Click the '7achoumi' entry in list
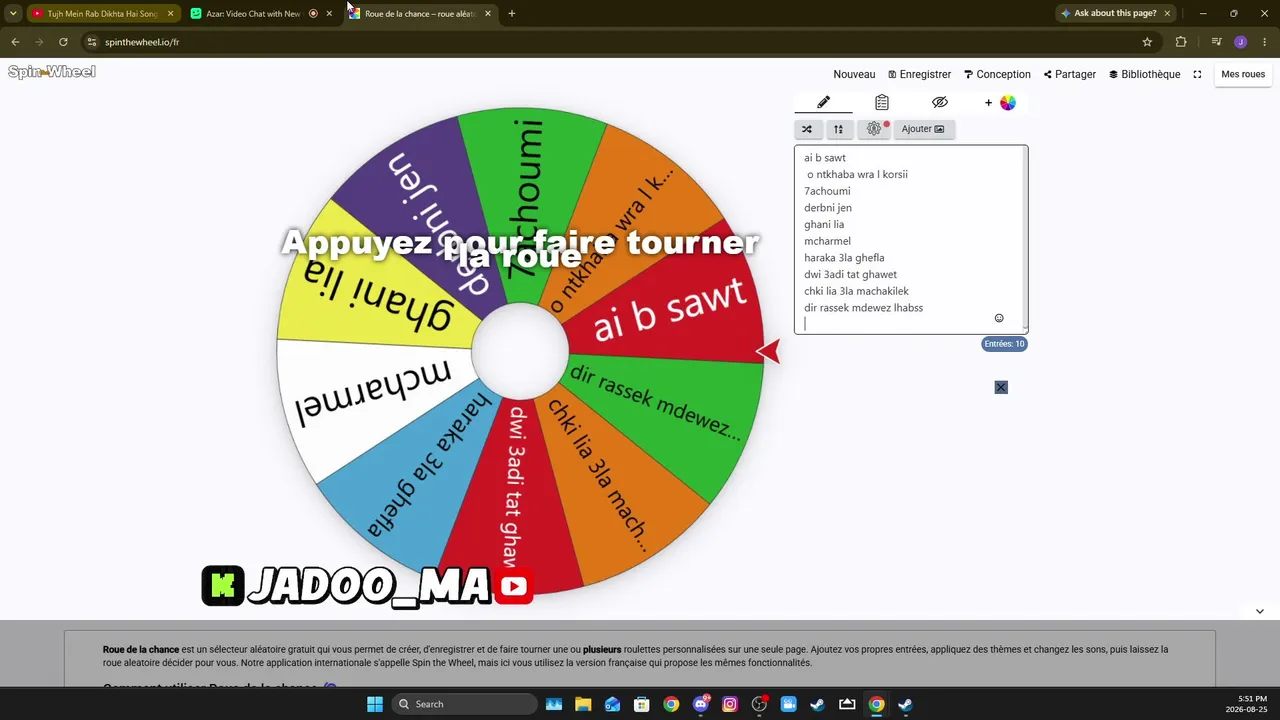The image size is (1280, 720). click(x=827, y=191)
